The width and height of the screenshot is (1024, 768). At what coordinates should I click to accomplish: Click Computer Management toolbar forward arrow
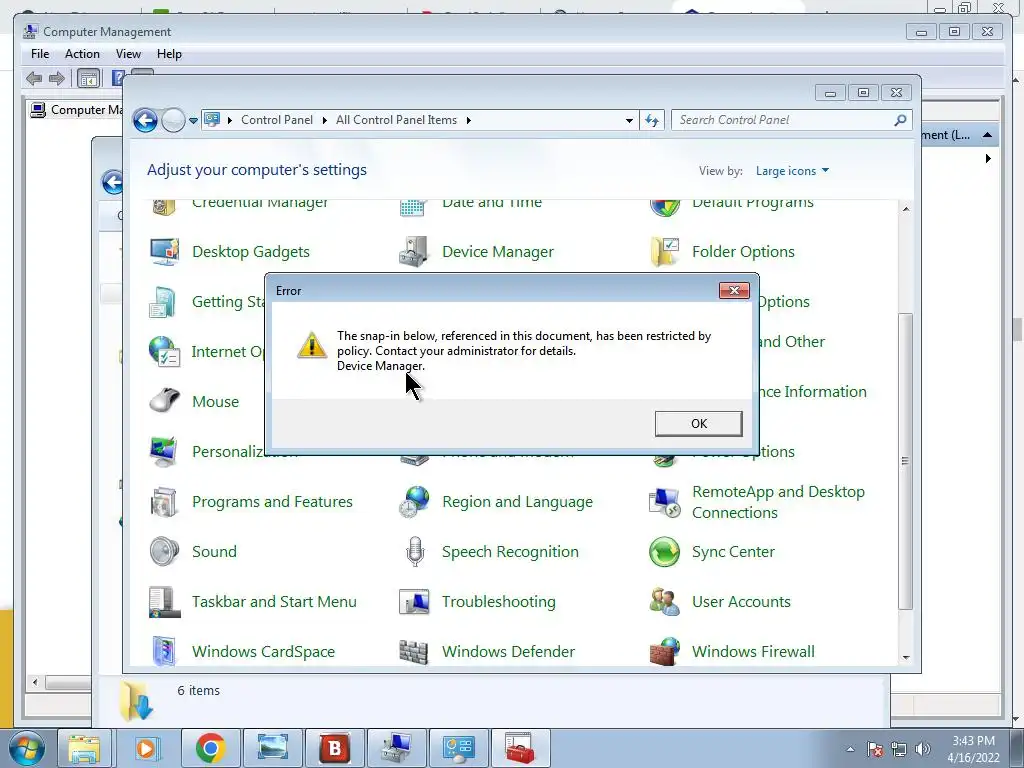coord(57,79)
